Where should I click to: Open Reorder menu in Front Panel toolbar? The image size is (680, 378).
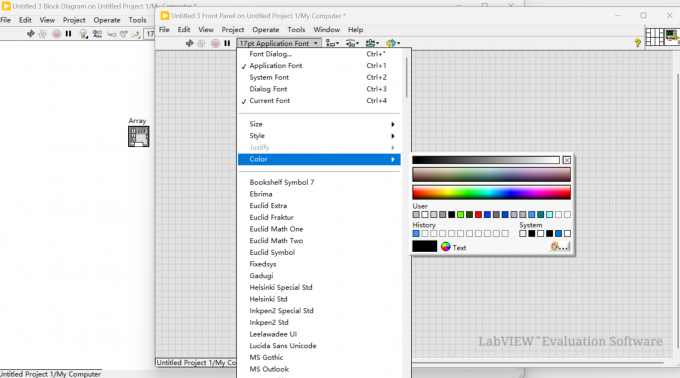393,43
